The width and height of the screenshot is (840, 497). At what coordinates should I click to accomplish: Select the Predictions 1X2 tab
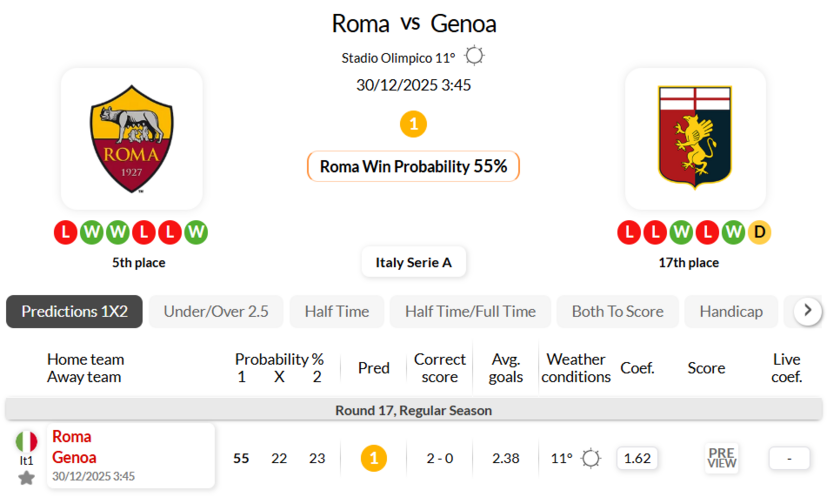point(74,311)
